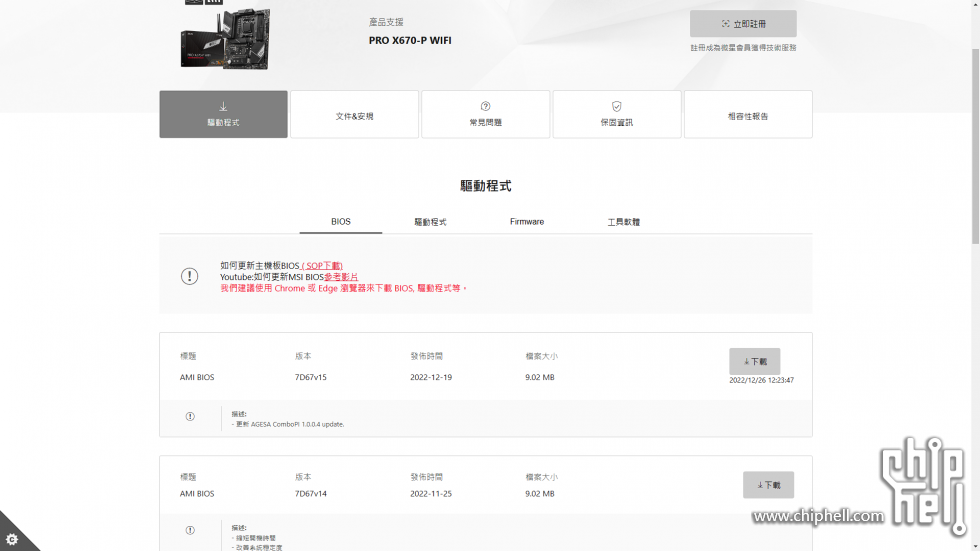Click the PRO X670-P WIFI product thumbnail
The width and height of the screenshot is (980, 551).
[x=226, y=39]
